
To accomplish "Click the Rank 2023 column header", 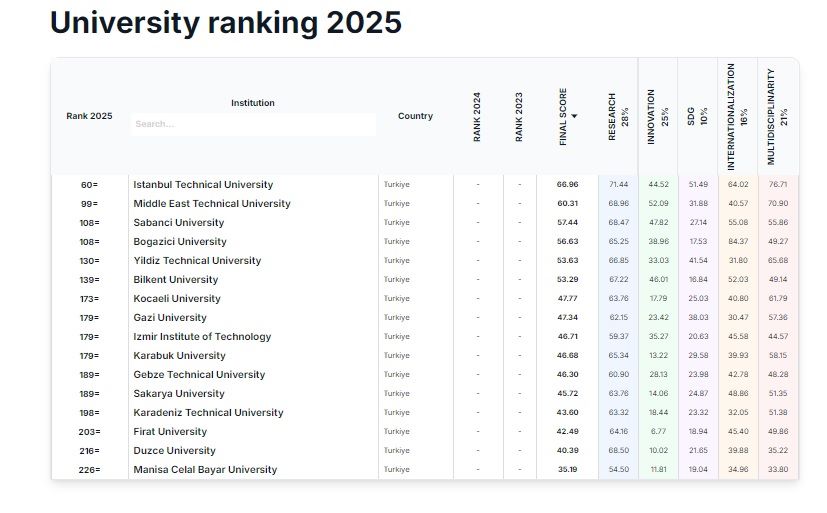I will pyautogui.click(x=519, y=116).
